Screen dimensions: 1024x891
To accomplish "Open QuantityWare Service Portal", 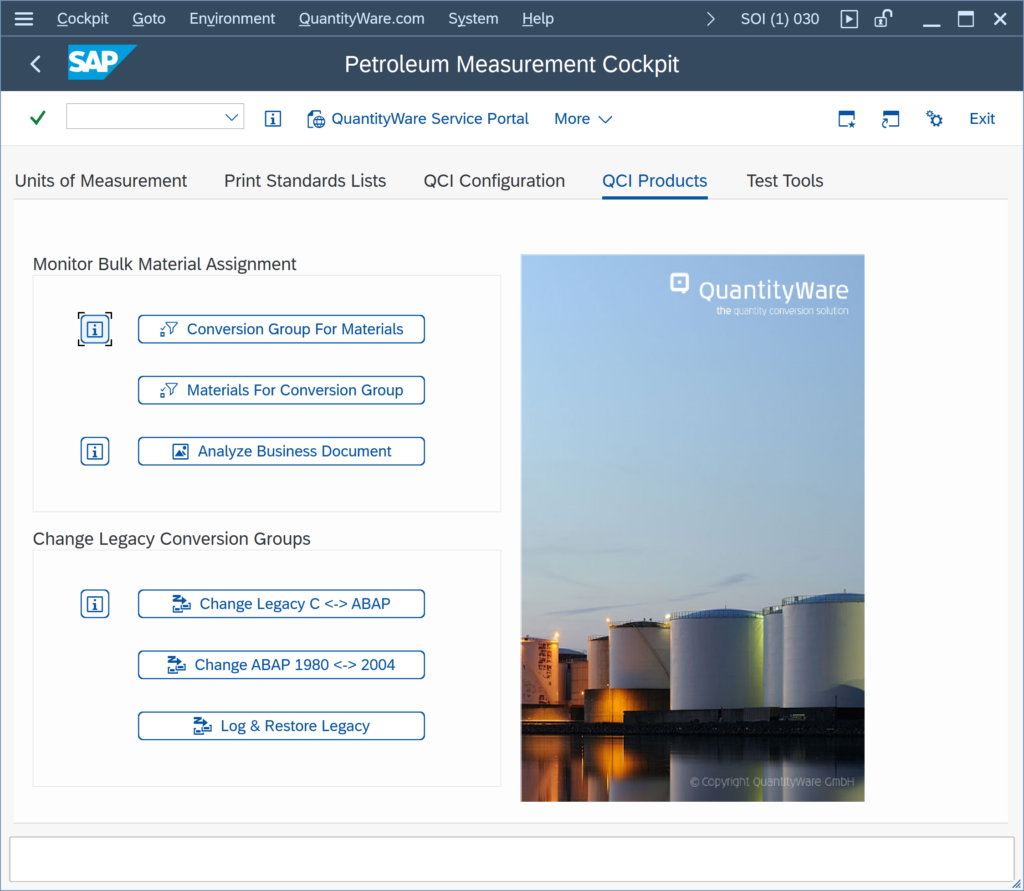I will click(x=418, y=119).
